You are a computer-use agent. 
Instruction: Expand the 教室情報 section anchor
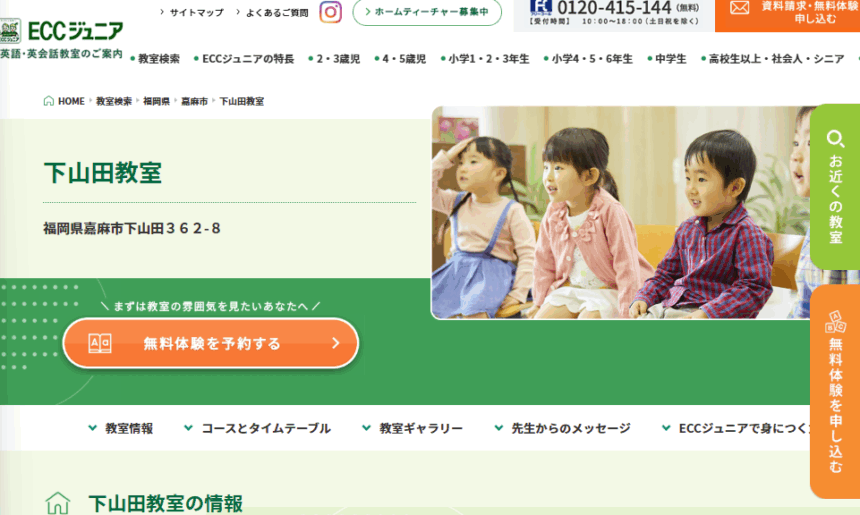pos(121,428)
